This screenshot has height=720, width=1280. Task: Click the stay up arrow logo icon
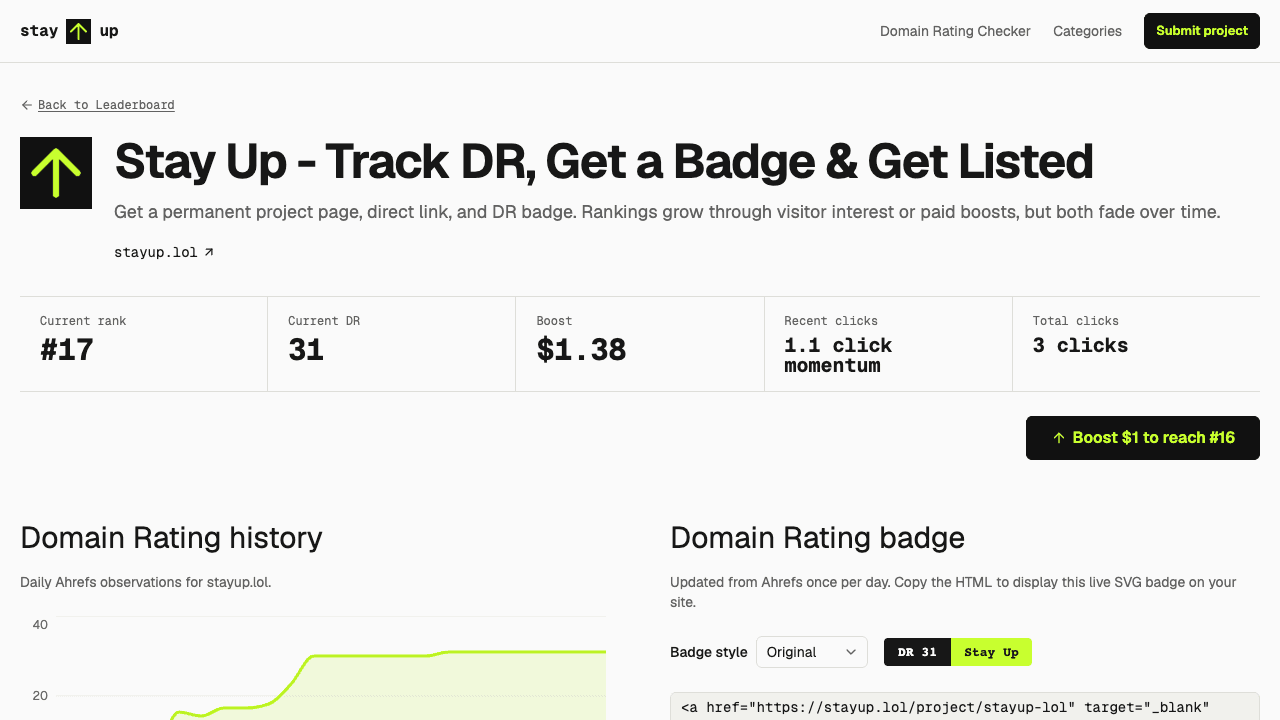[78, 31]
